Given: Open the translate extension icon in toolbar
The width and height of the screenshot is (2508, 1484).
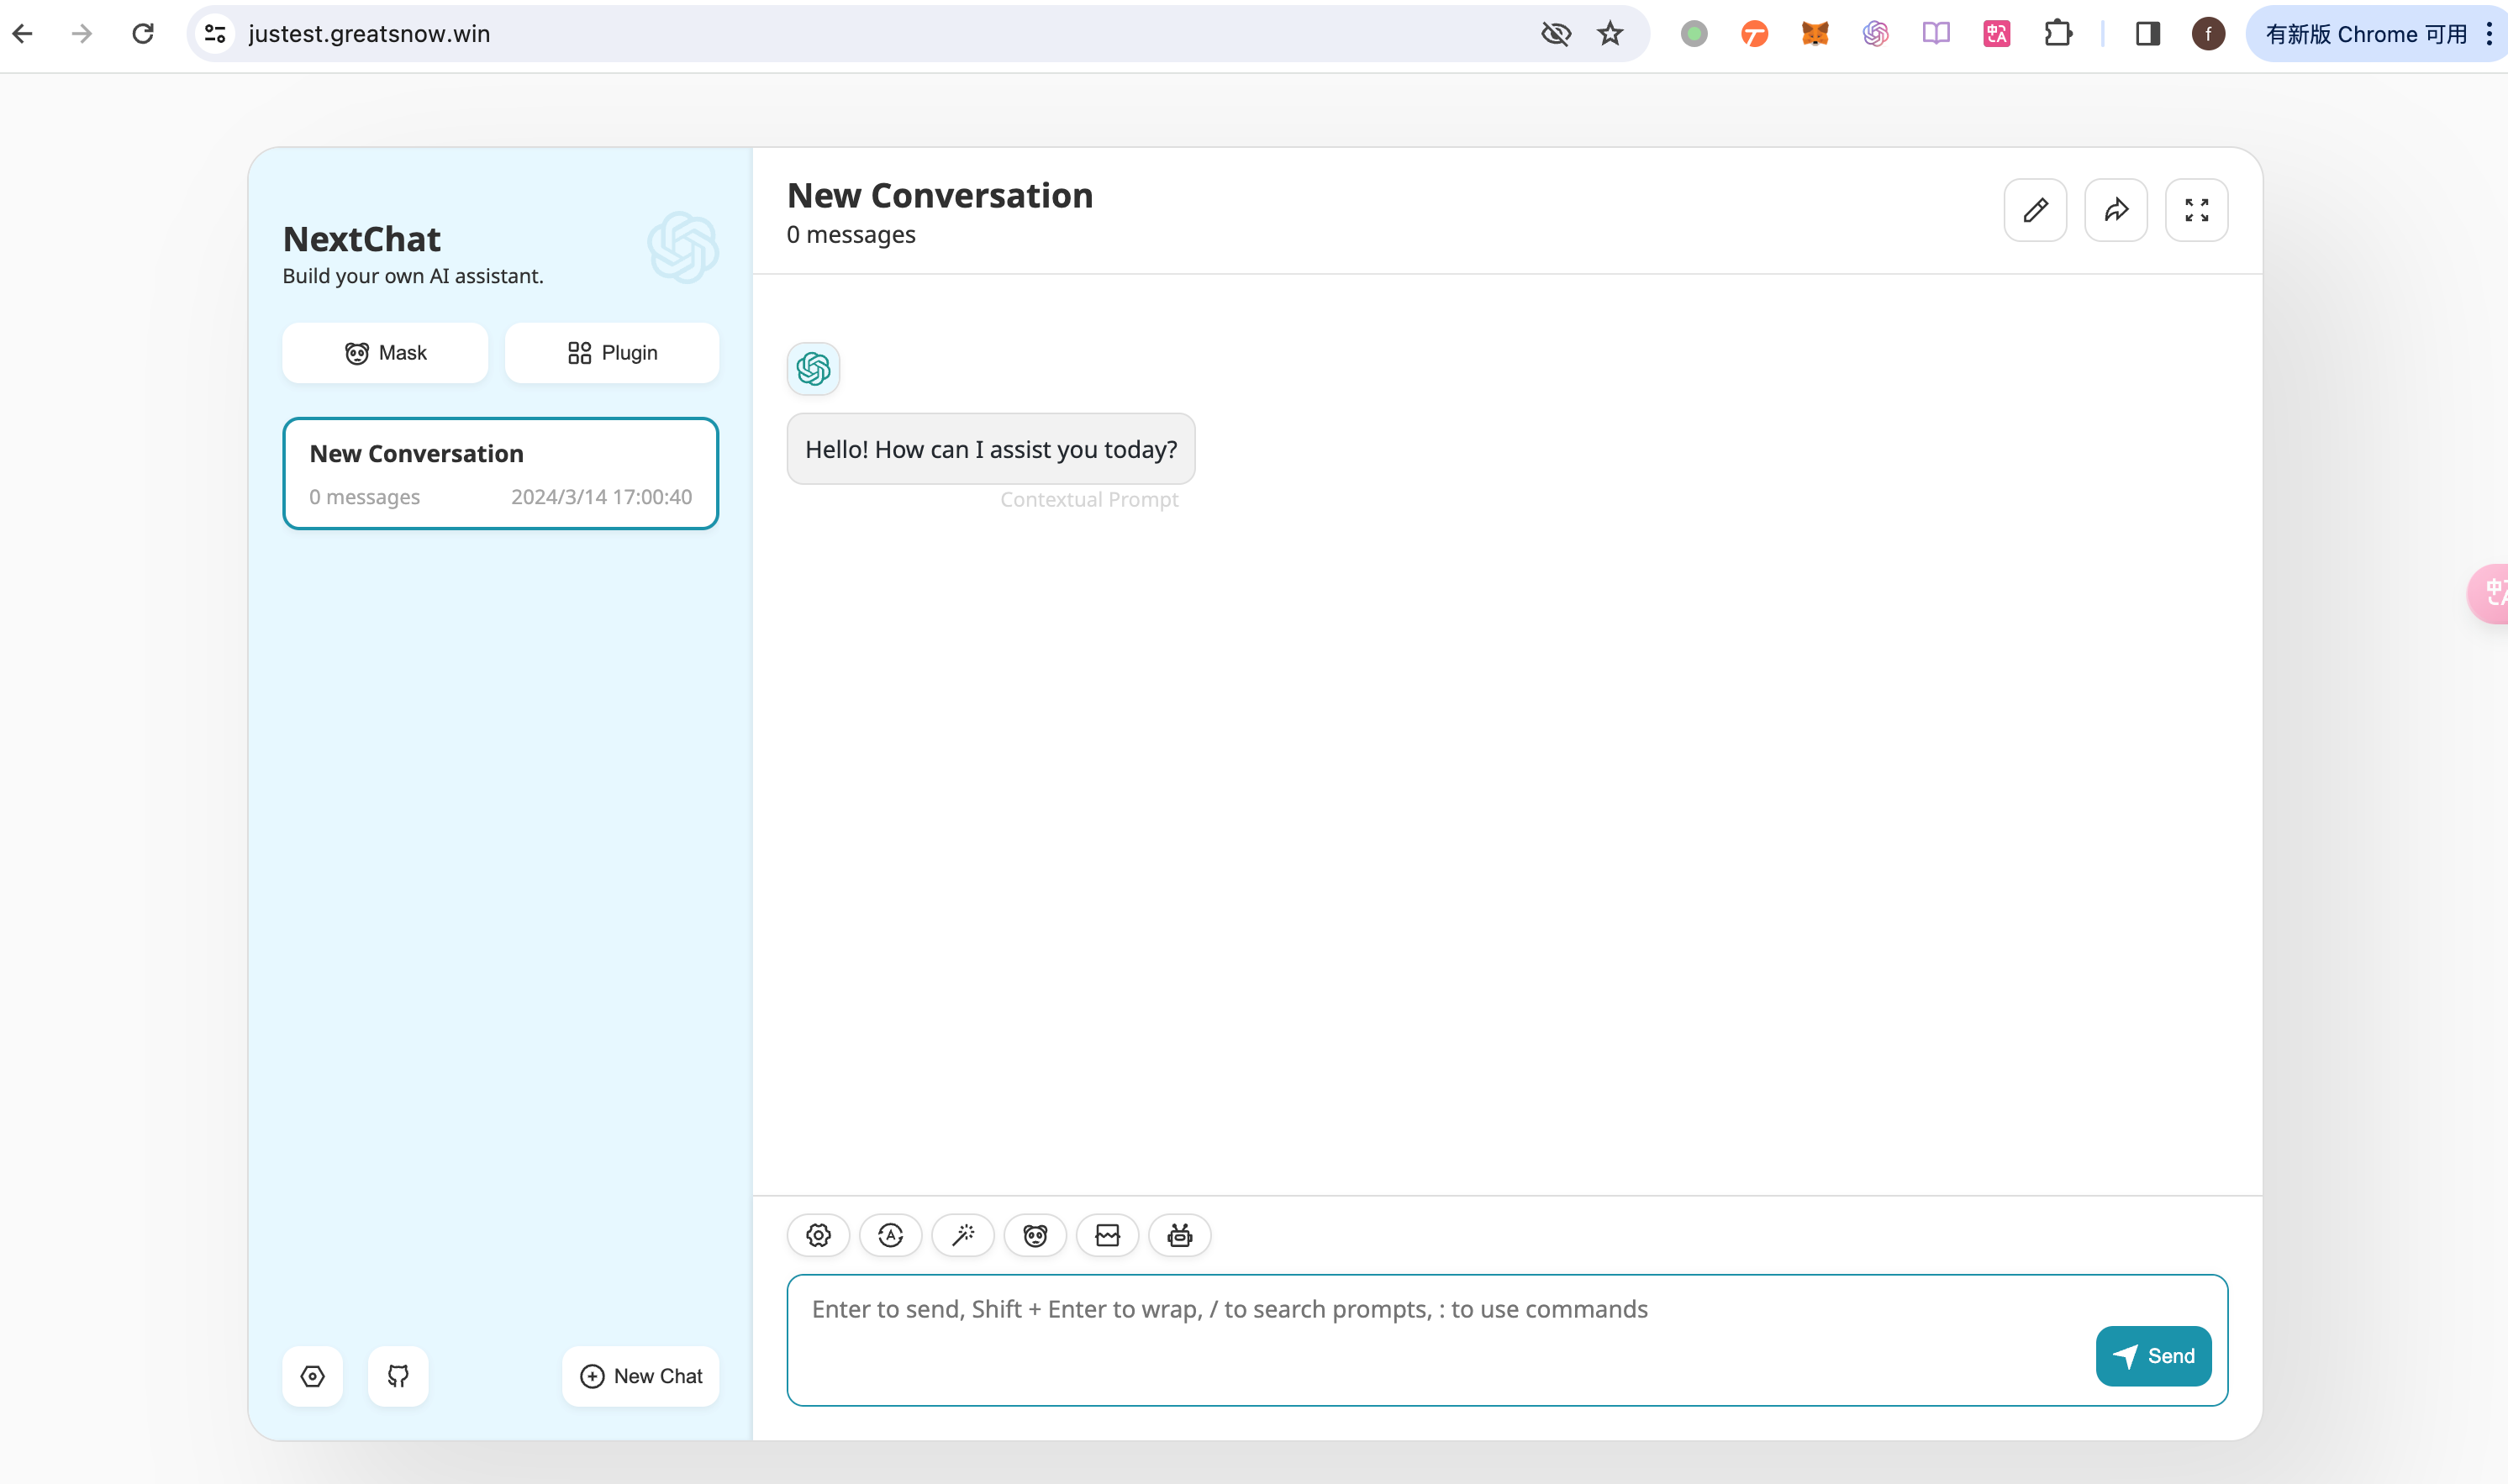Looking at the screenshot, I should coord(1997,34).
